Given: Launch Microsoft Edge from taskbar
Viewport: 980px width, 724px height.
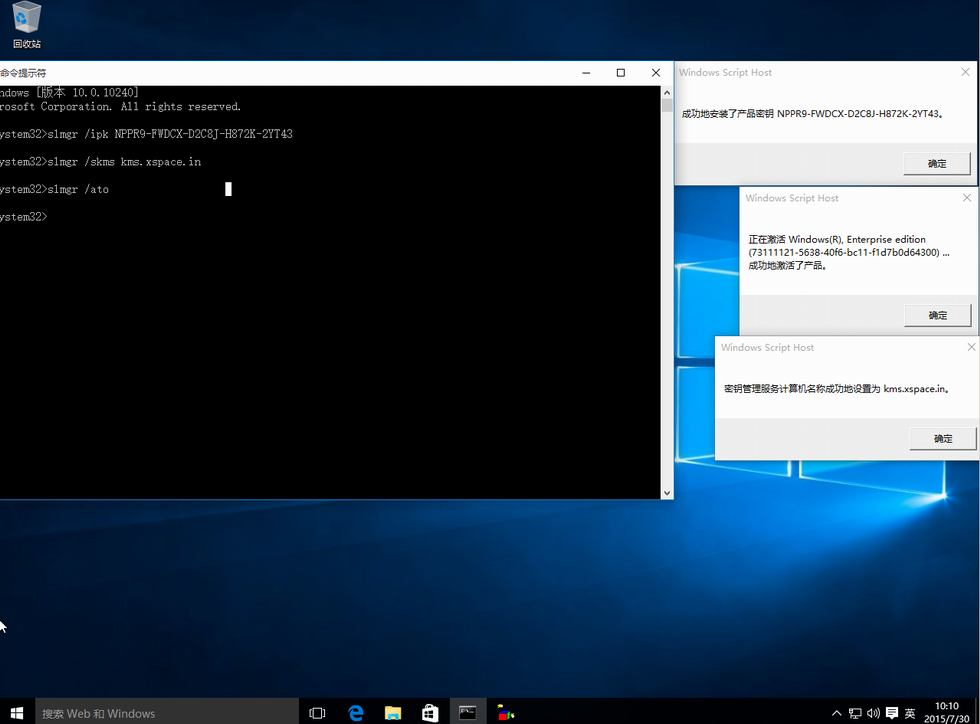Looking at the screenshot, I should pos(356,713).
